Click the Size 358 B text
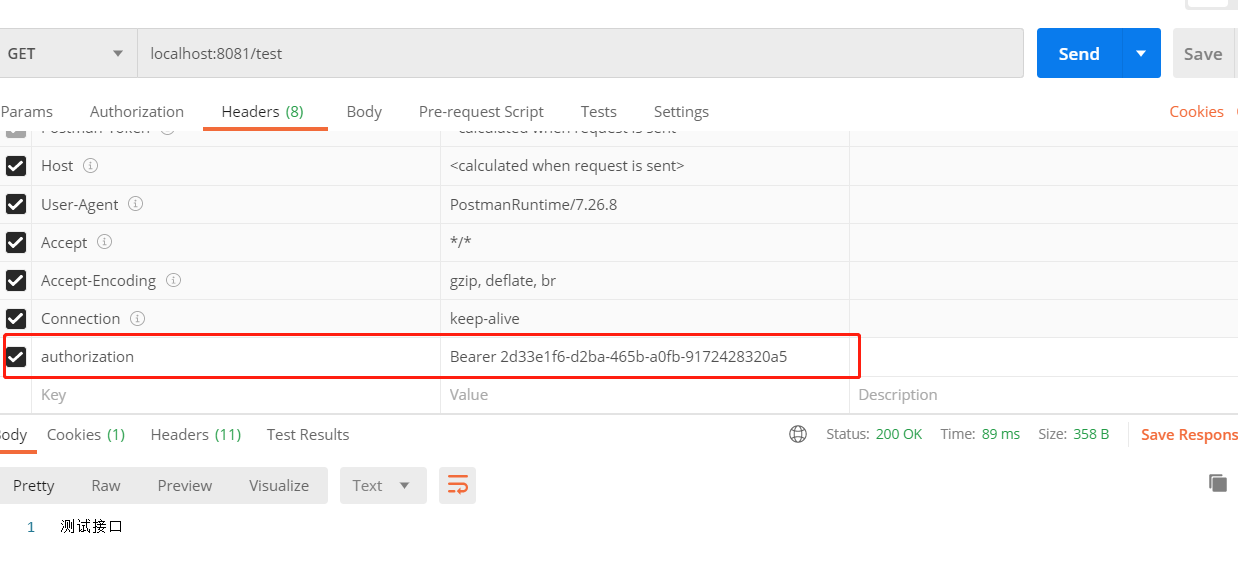 click(x=1073, y=434)
